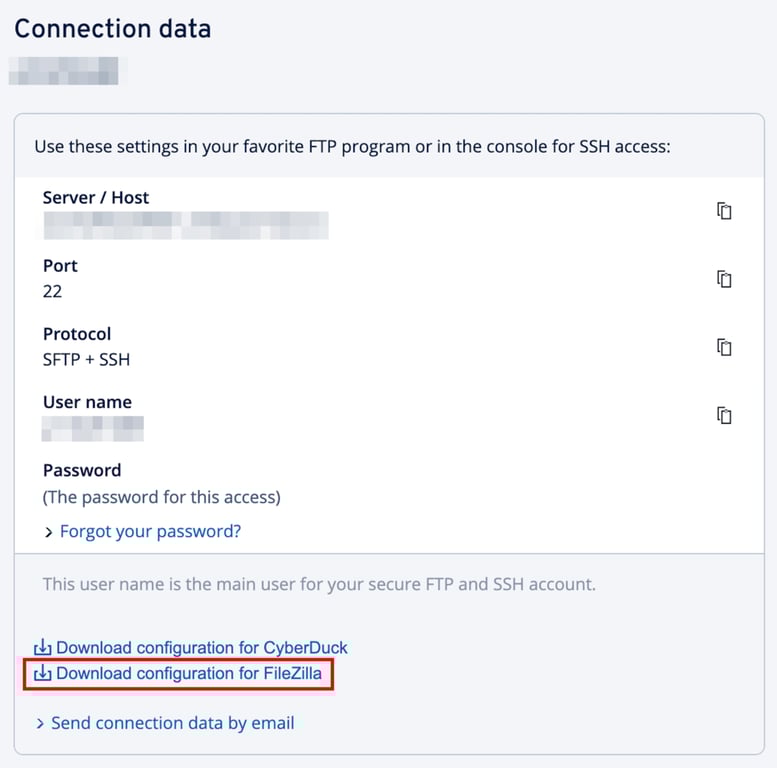Click the main user note about secure FTP
Viewport: 777px width, 768px height.
click(x=318, y=584)
